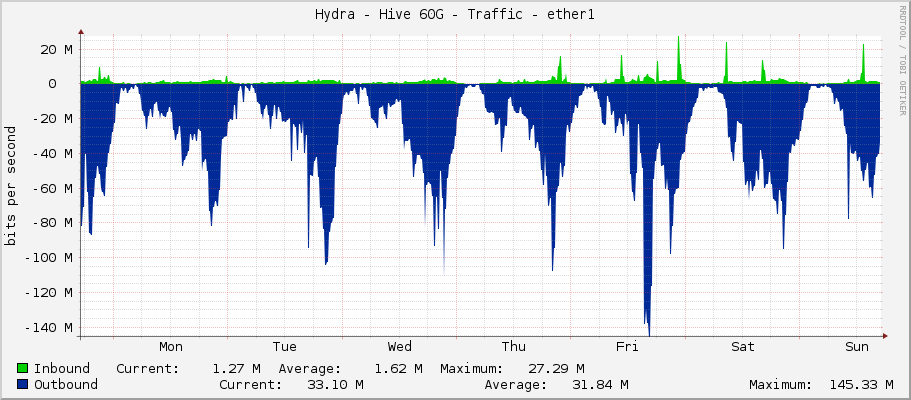
Task: Select the Sun label on time axis
Action: click(x=856, y=347)
